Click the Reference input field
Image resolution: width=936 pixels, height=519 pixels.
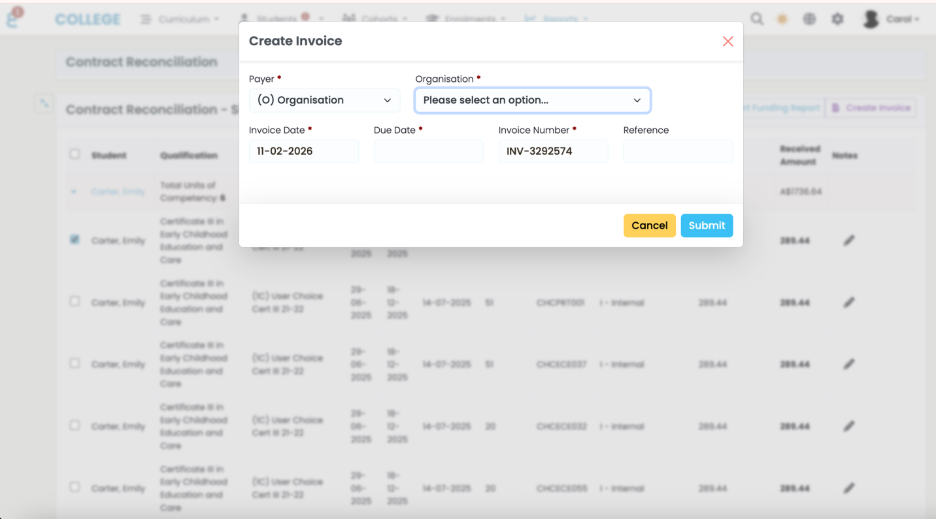[677, 152]
